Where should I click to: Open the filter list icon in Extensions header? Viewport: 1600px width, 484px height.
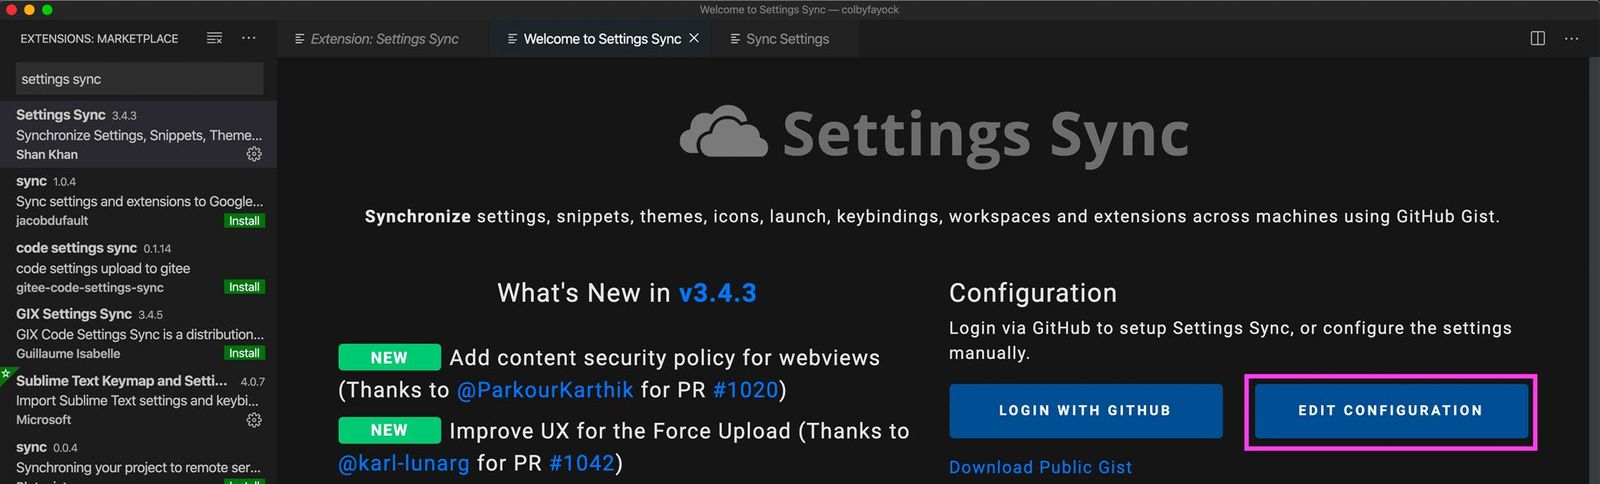(x=214, y=38)
